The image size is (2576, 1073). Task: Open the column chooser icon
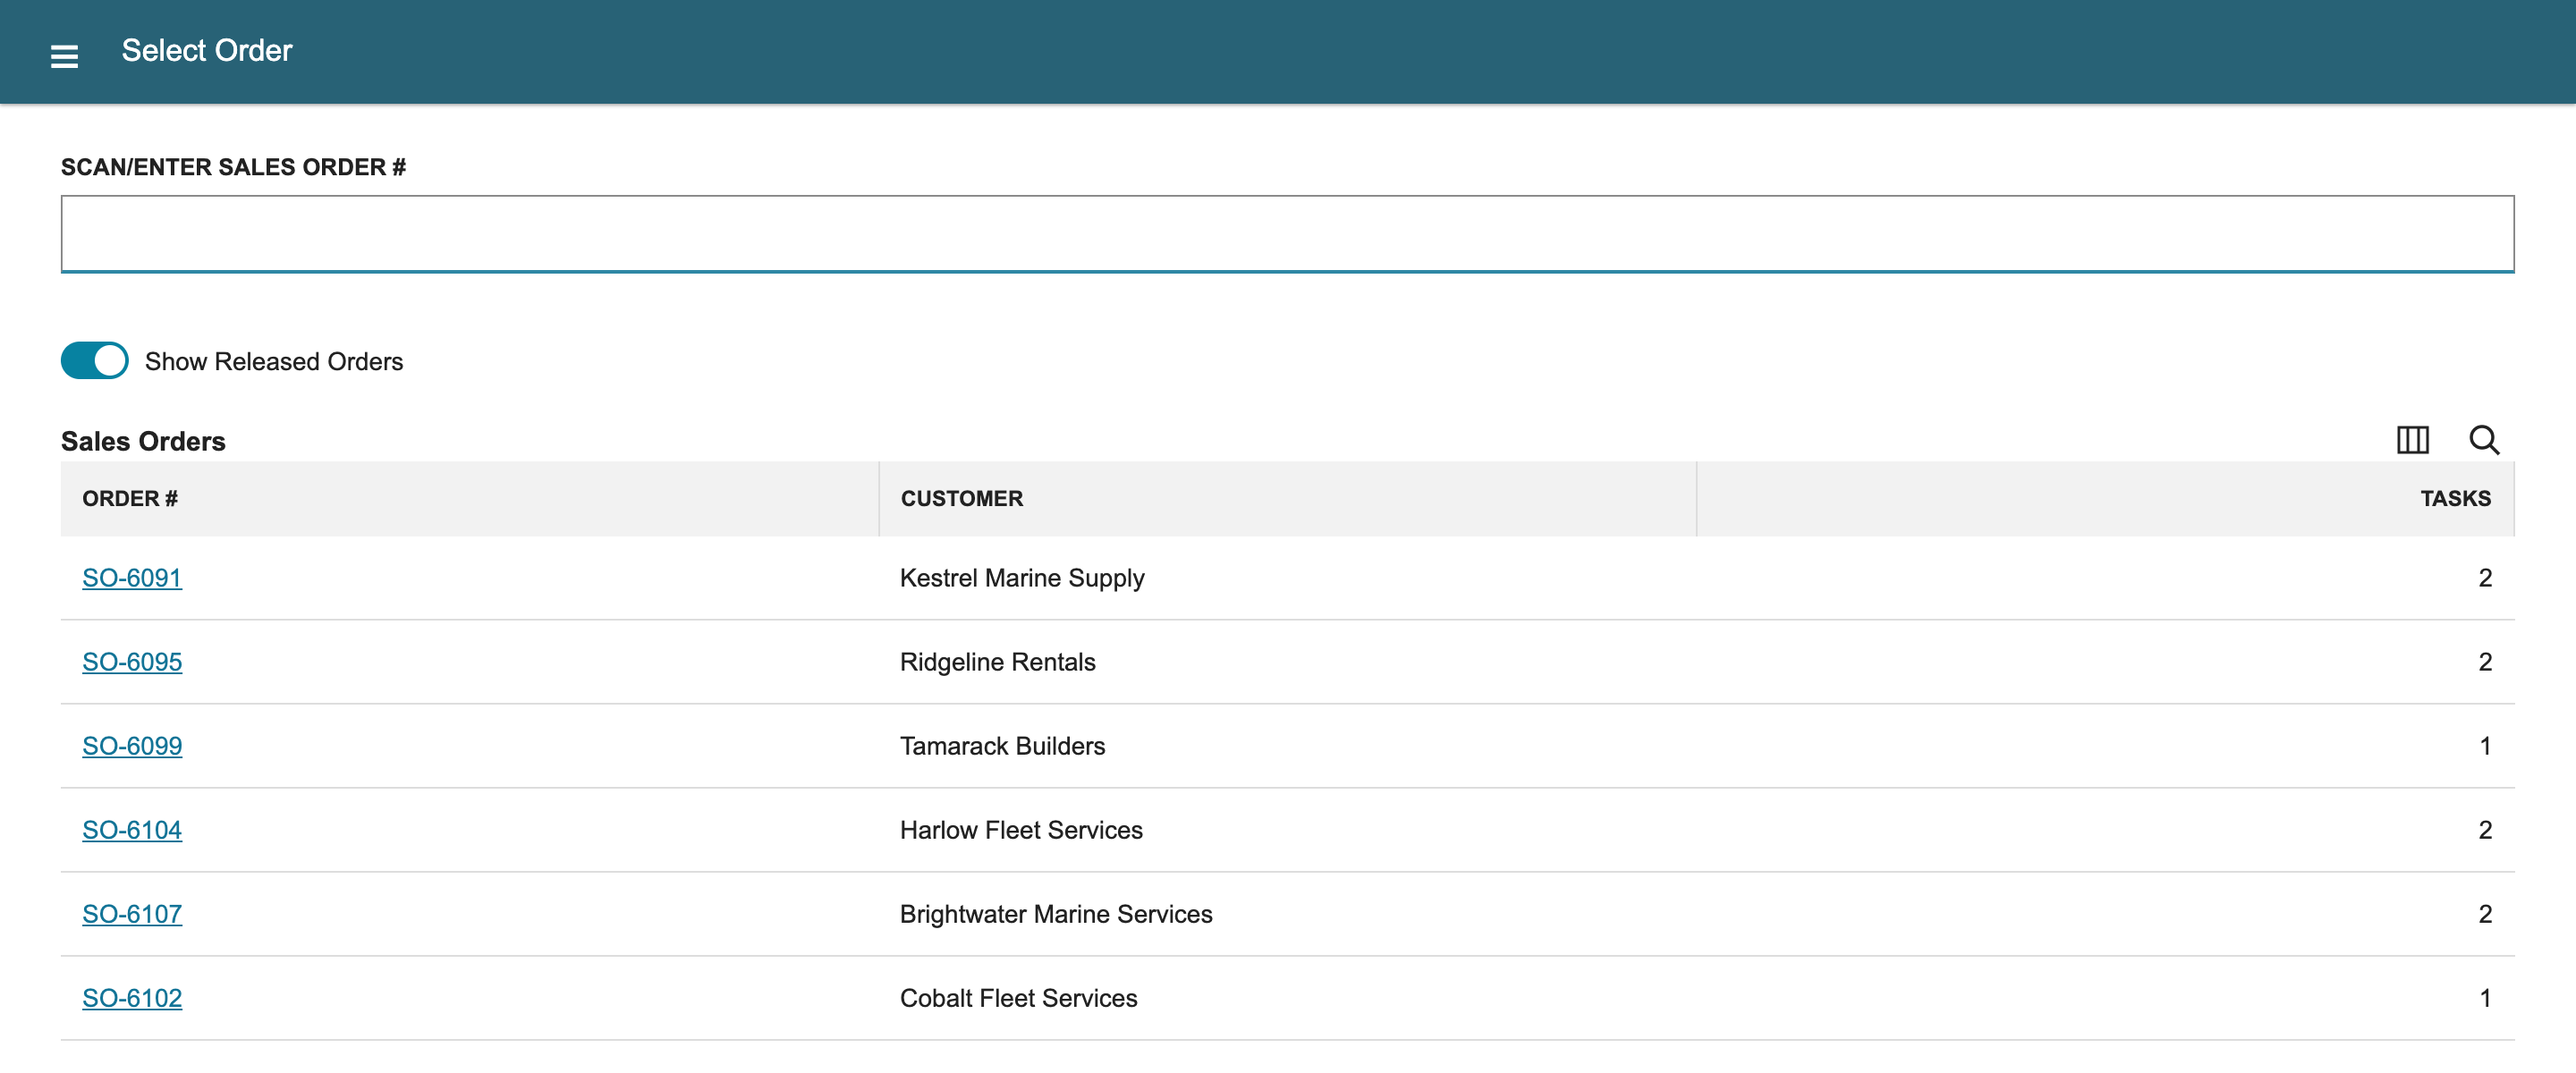2412,440
